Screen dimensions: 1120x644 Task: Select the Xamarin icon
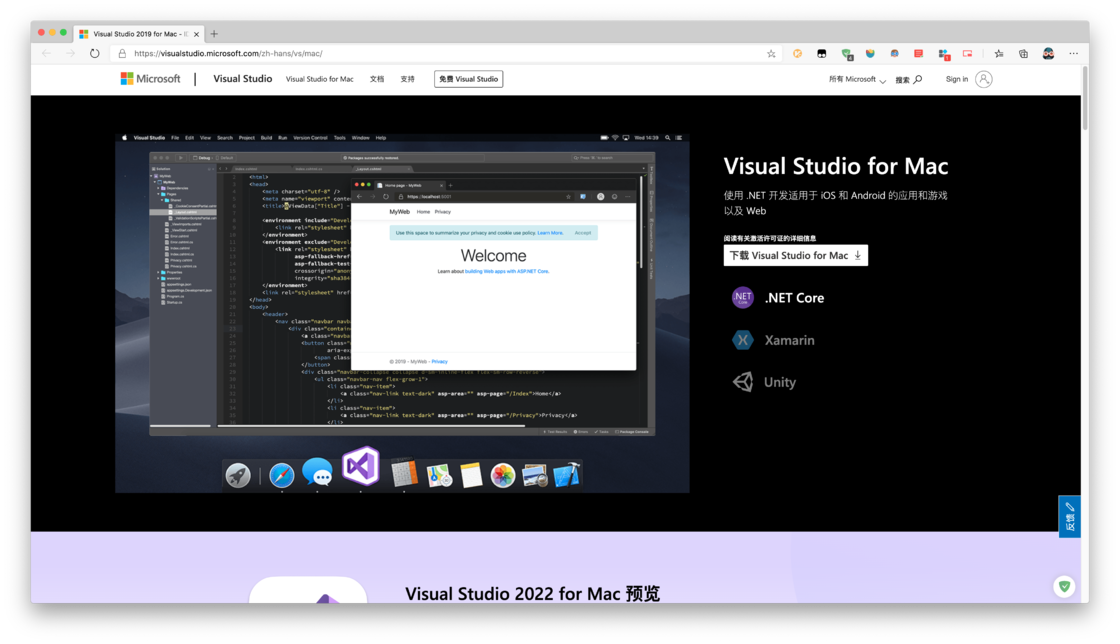743,340
